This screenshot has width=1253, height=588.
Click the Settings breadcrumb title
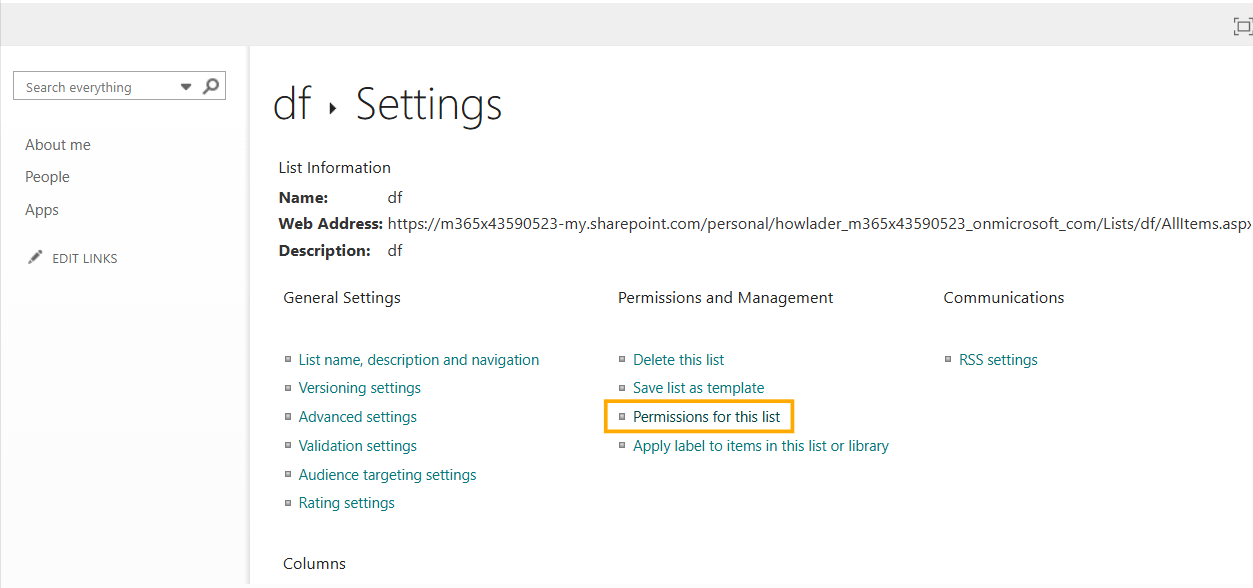[428, 103]
